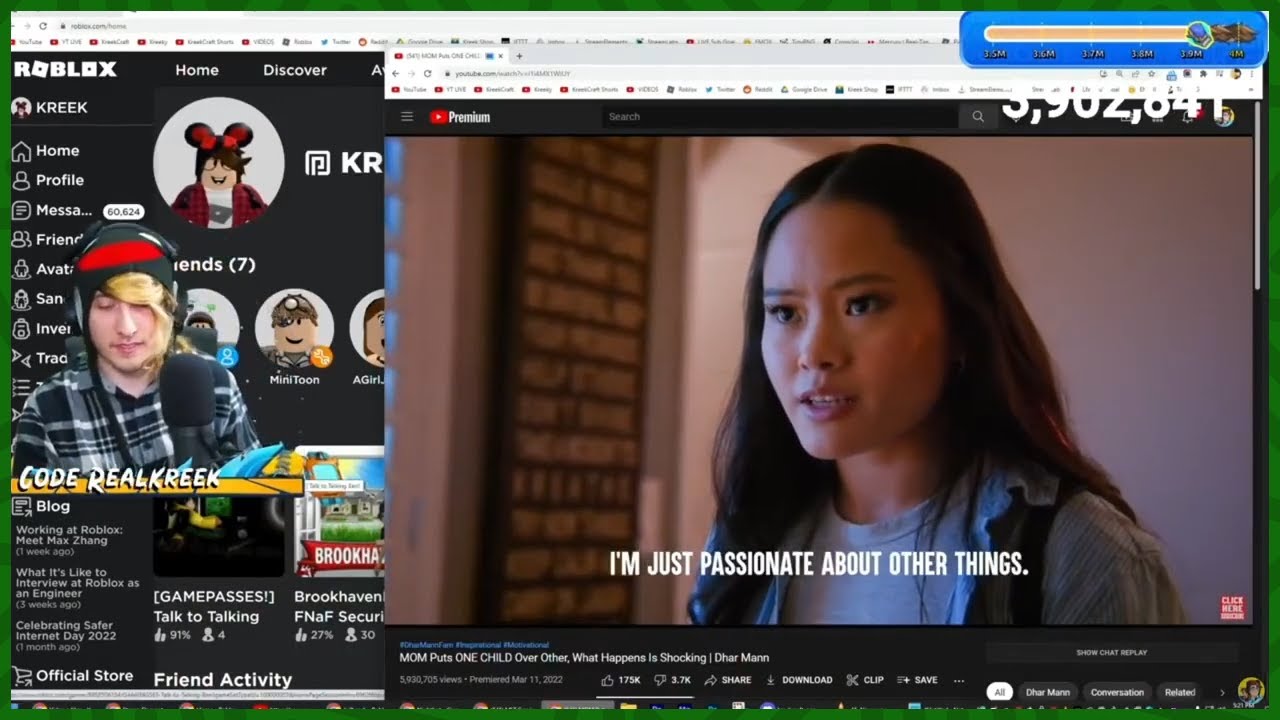Click the #DharMannFam hashtag link
This screenshot has width=1280, height=720.
tap(425, 645)
